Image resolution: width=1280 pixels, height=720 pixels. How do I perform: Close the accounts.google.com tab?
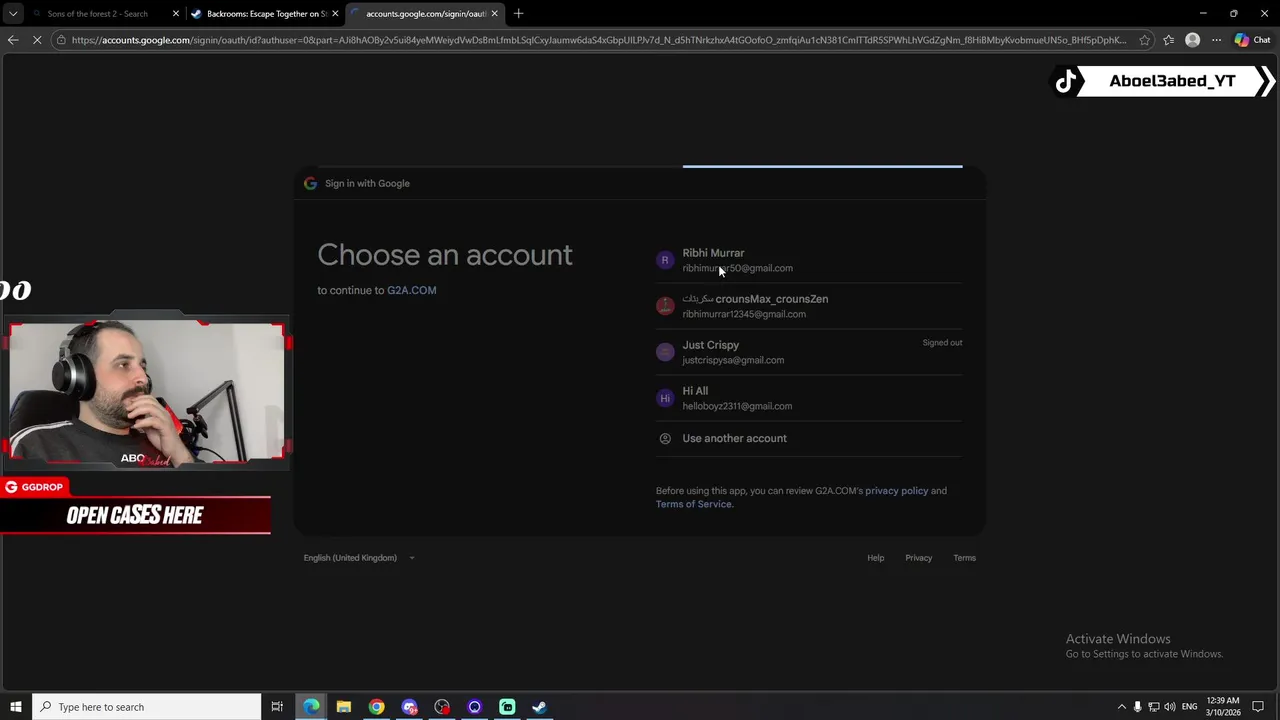pyautogui.click(x=494, y=14)
